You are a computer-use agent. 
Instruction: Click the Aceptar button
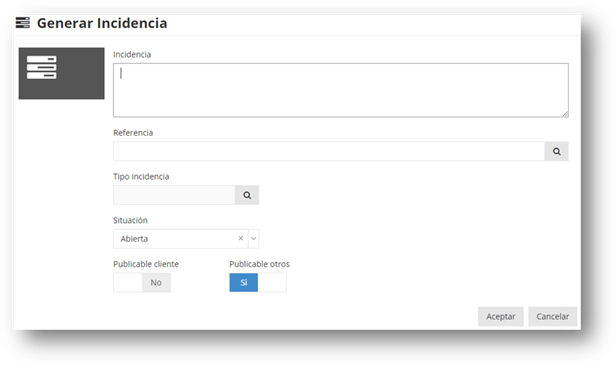pyautogui.click(x=500, y=316)
